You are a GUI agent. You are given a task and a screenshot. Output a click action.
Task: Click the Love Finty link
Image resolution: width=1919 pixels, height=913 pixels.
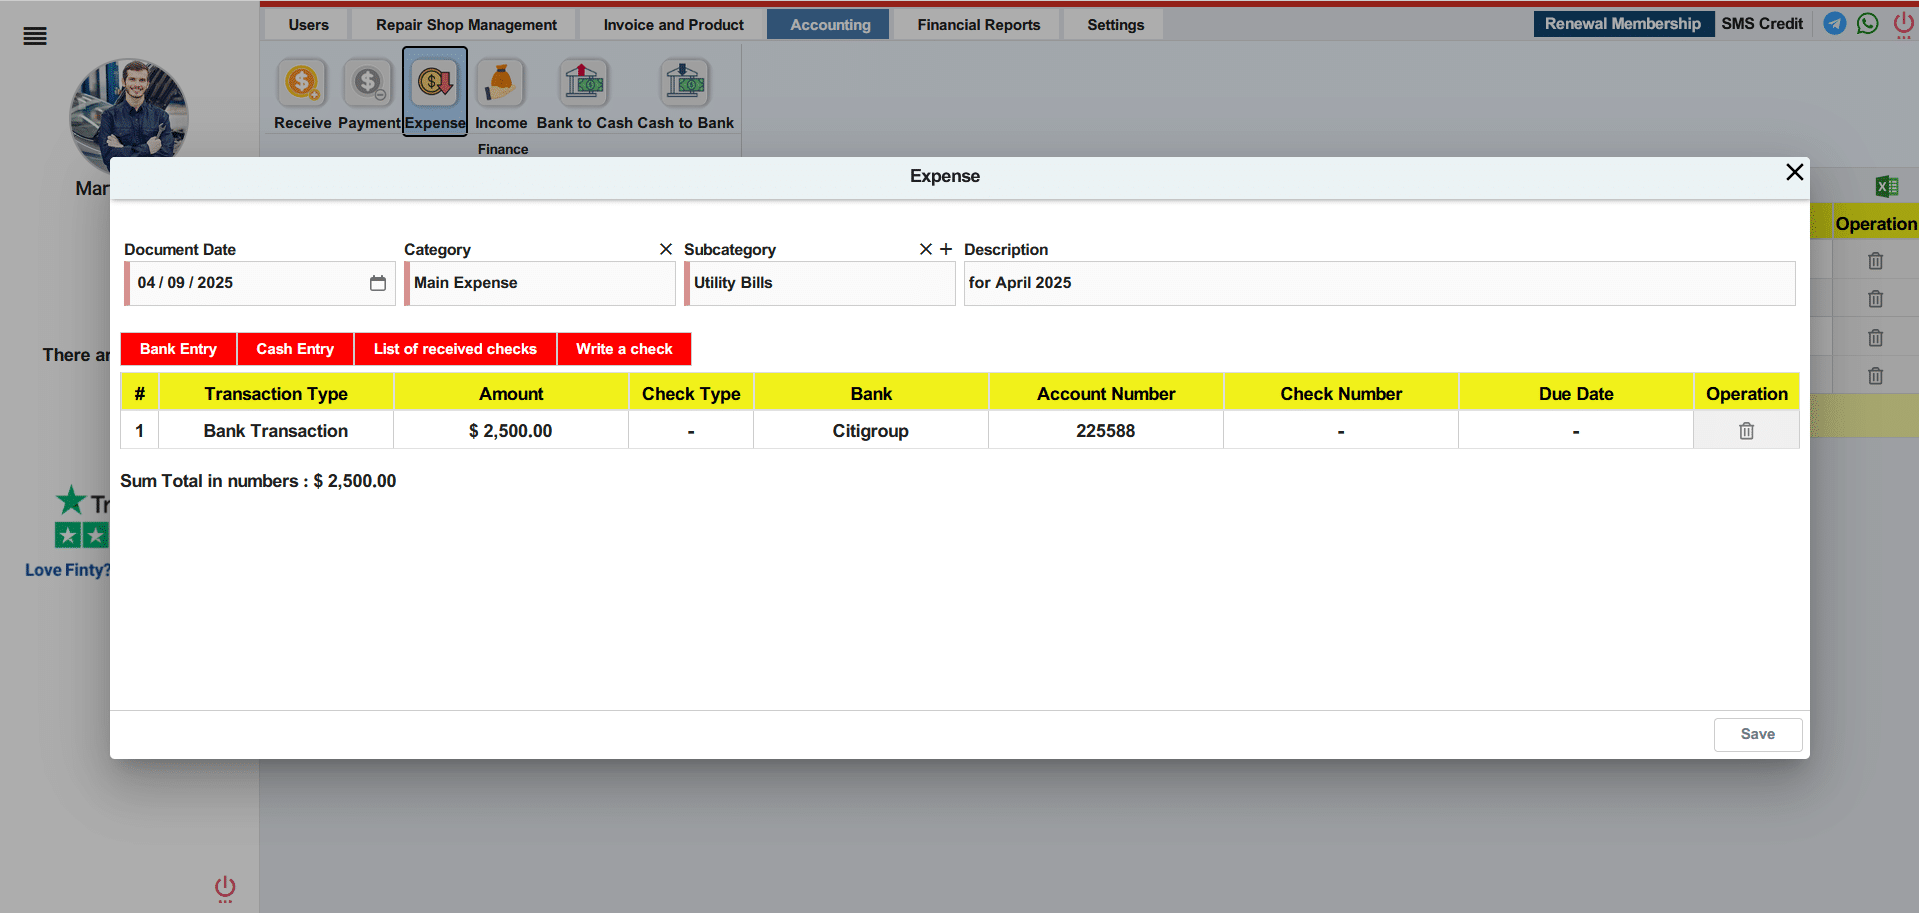[x=67, y=570]
